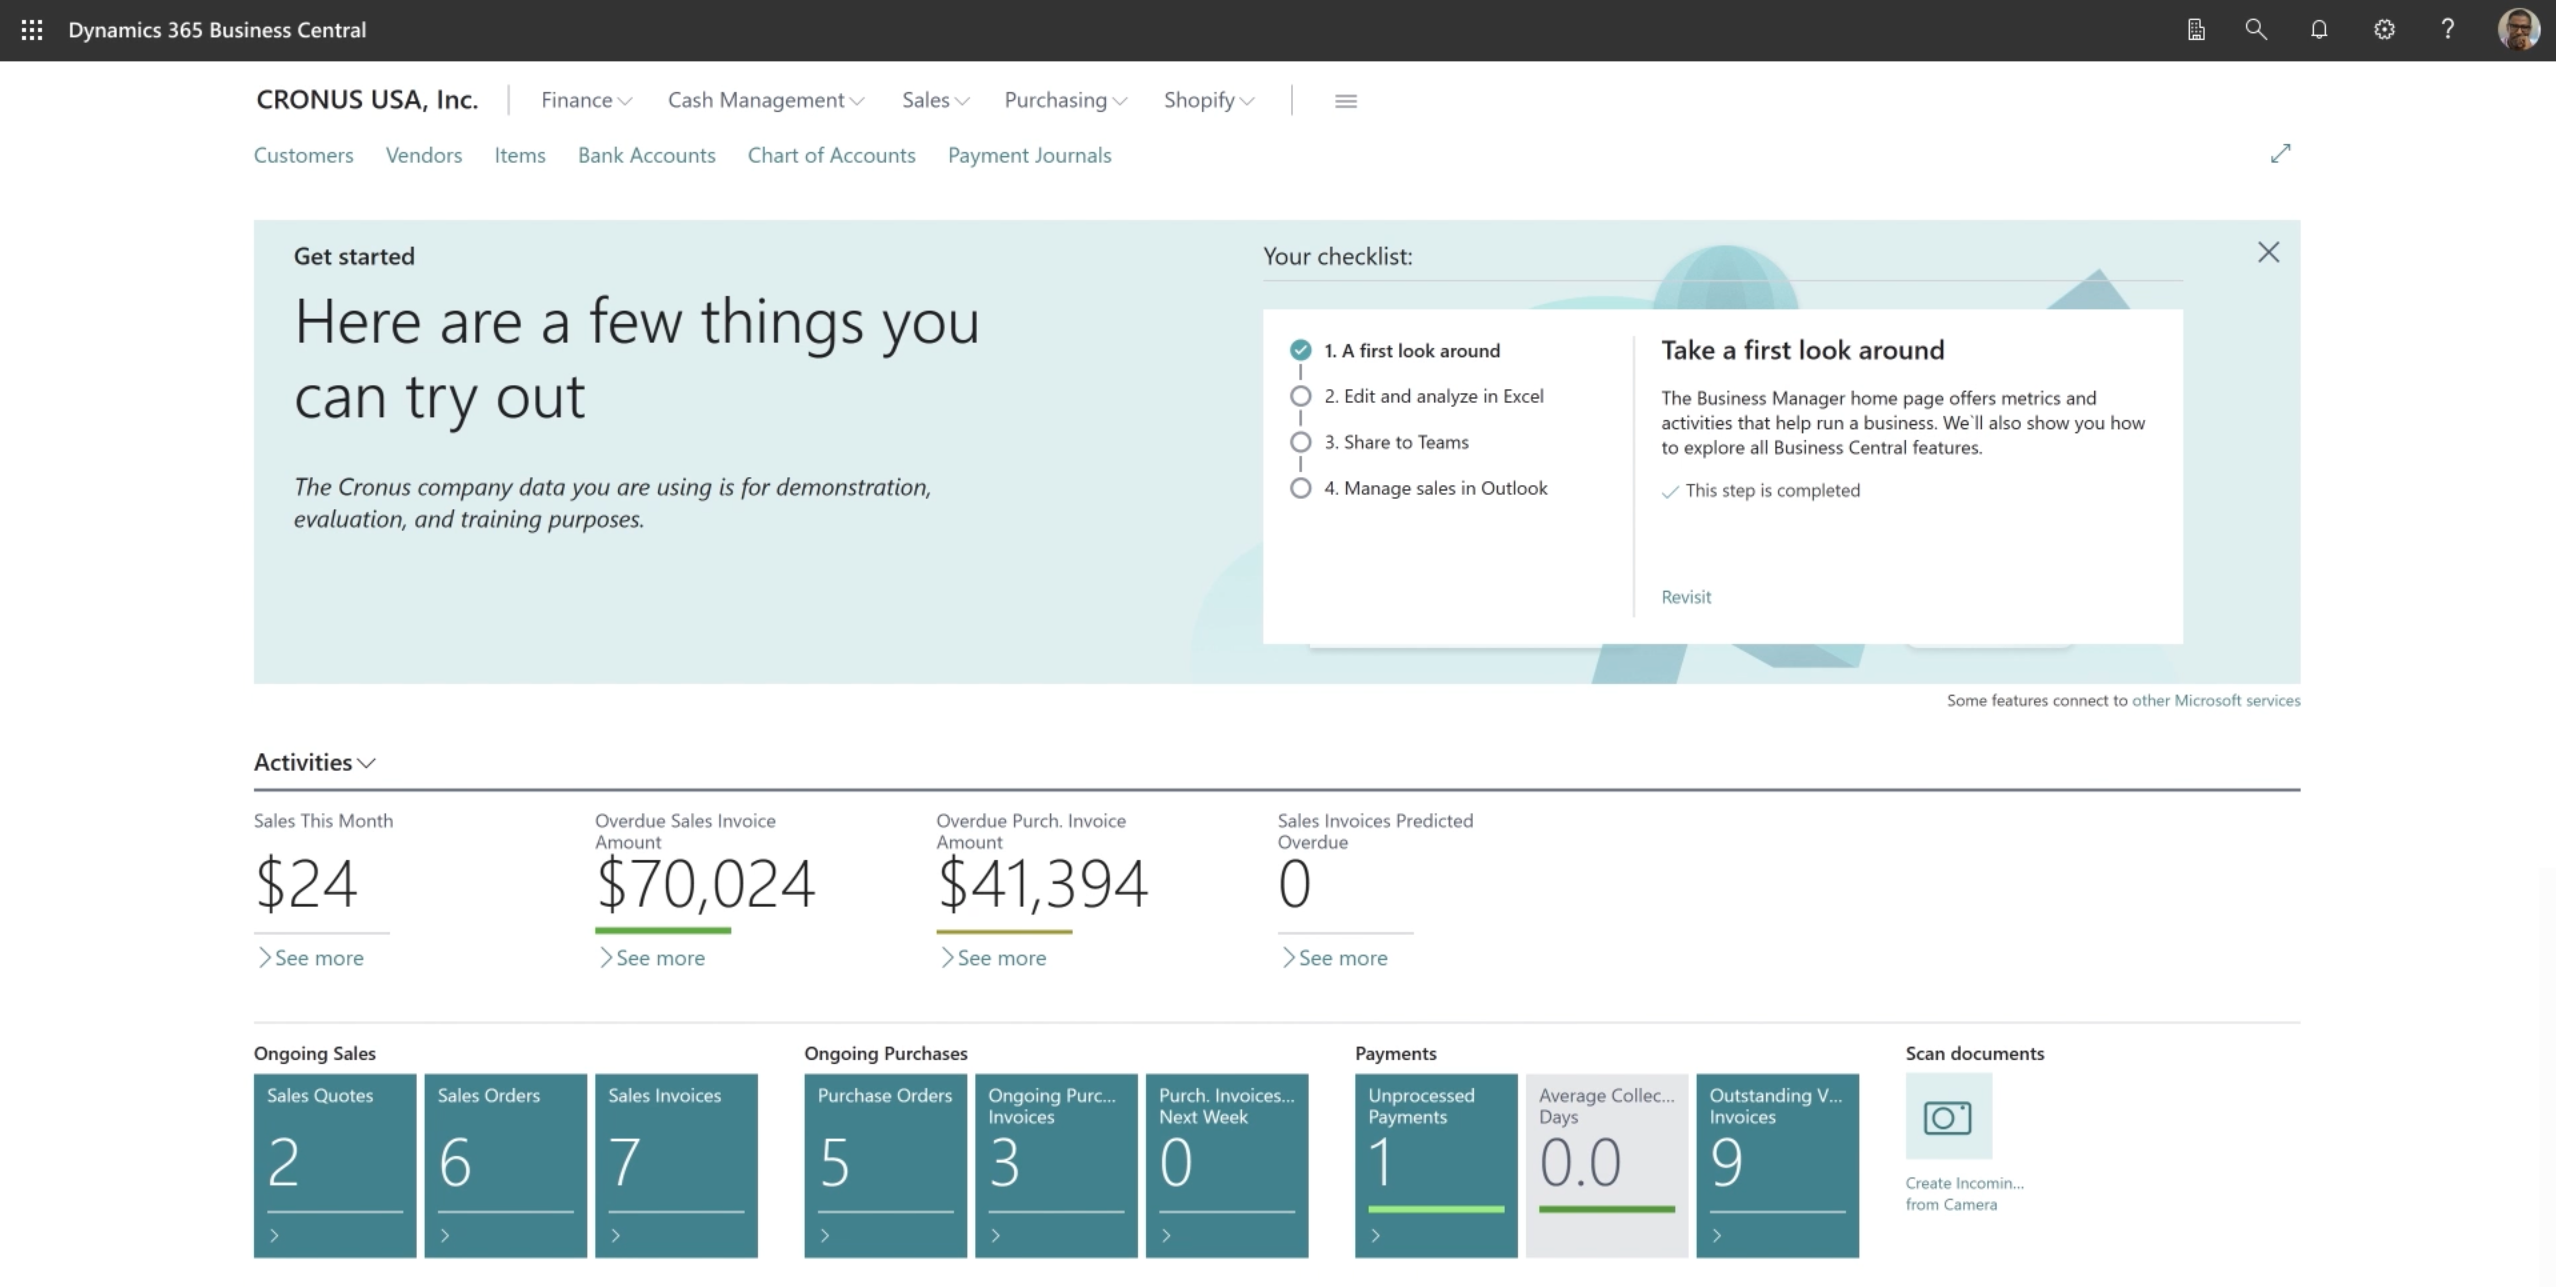See more under Overdue Sales Invoice Amount
The height and width of the screenshot is (1287, 2556).
[651, 958]
